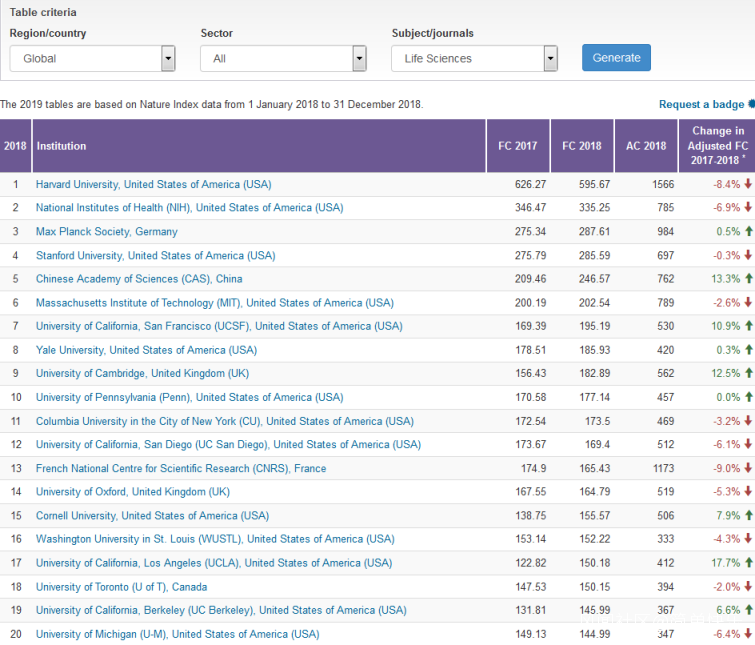Viewport: 755px width, 645px height.
Task: Open the Subject/journals Life Sciences dropdown
Action: point(474,59)
